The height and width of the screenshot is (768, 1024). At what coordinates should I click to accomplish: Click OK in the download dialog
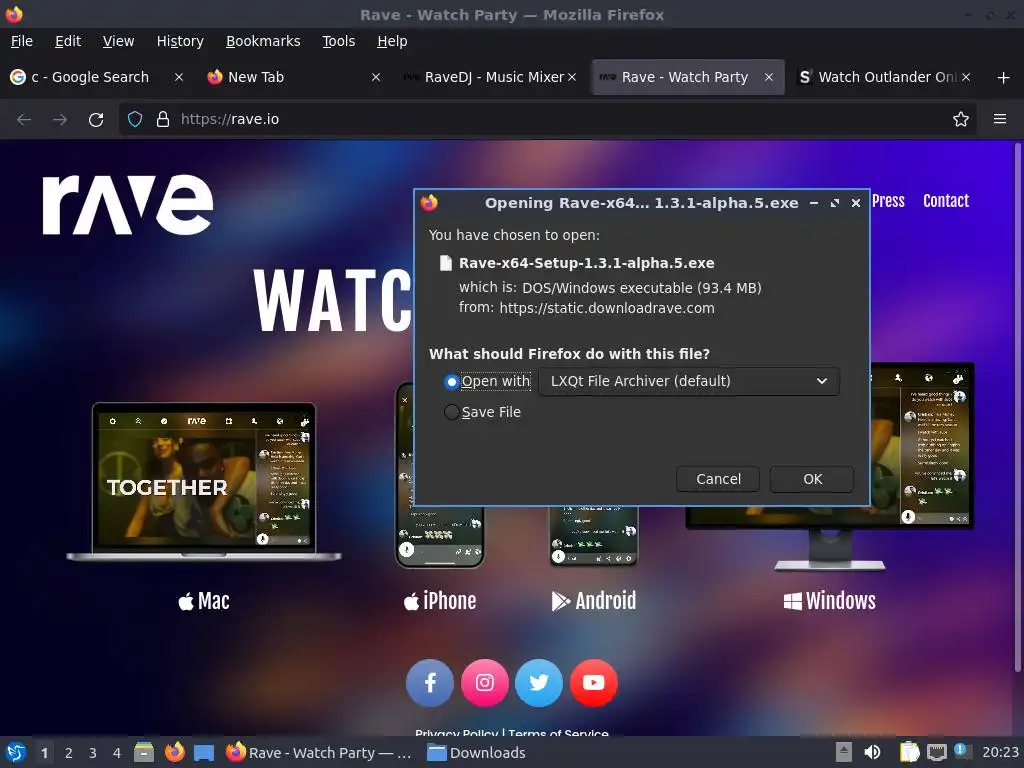(x=812, y=479)
